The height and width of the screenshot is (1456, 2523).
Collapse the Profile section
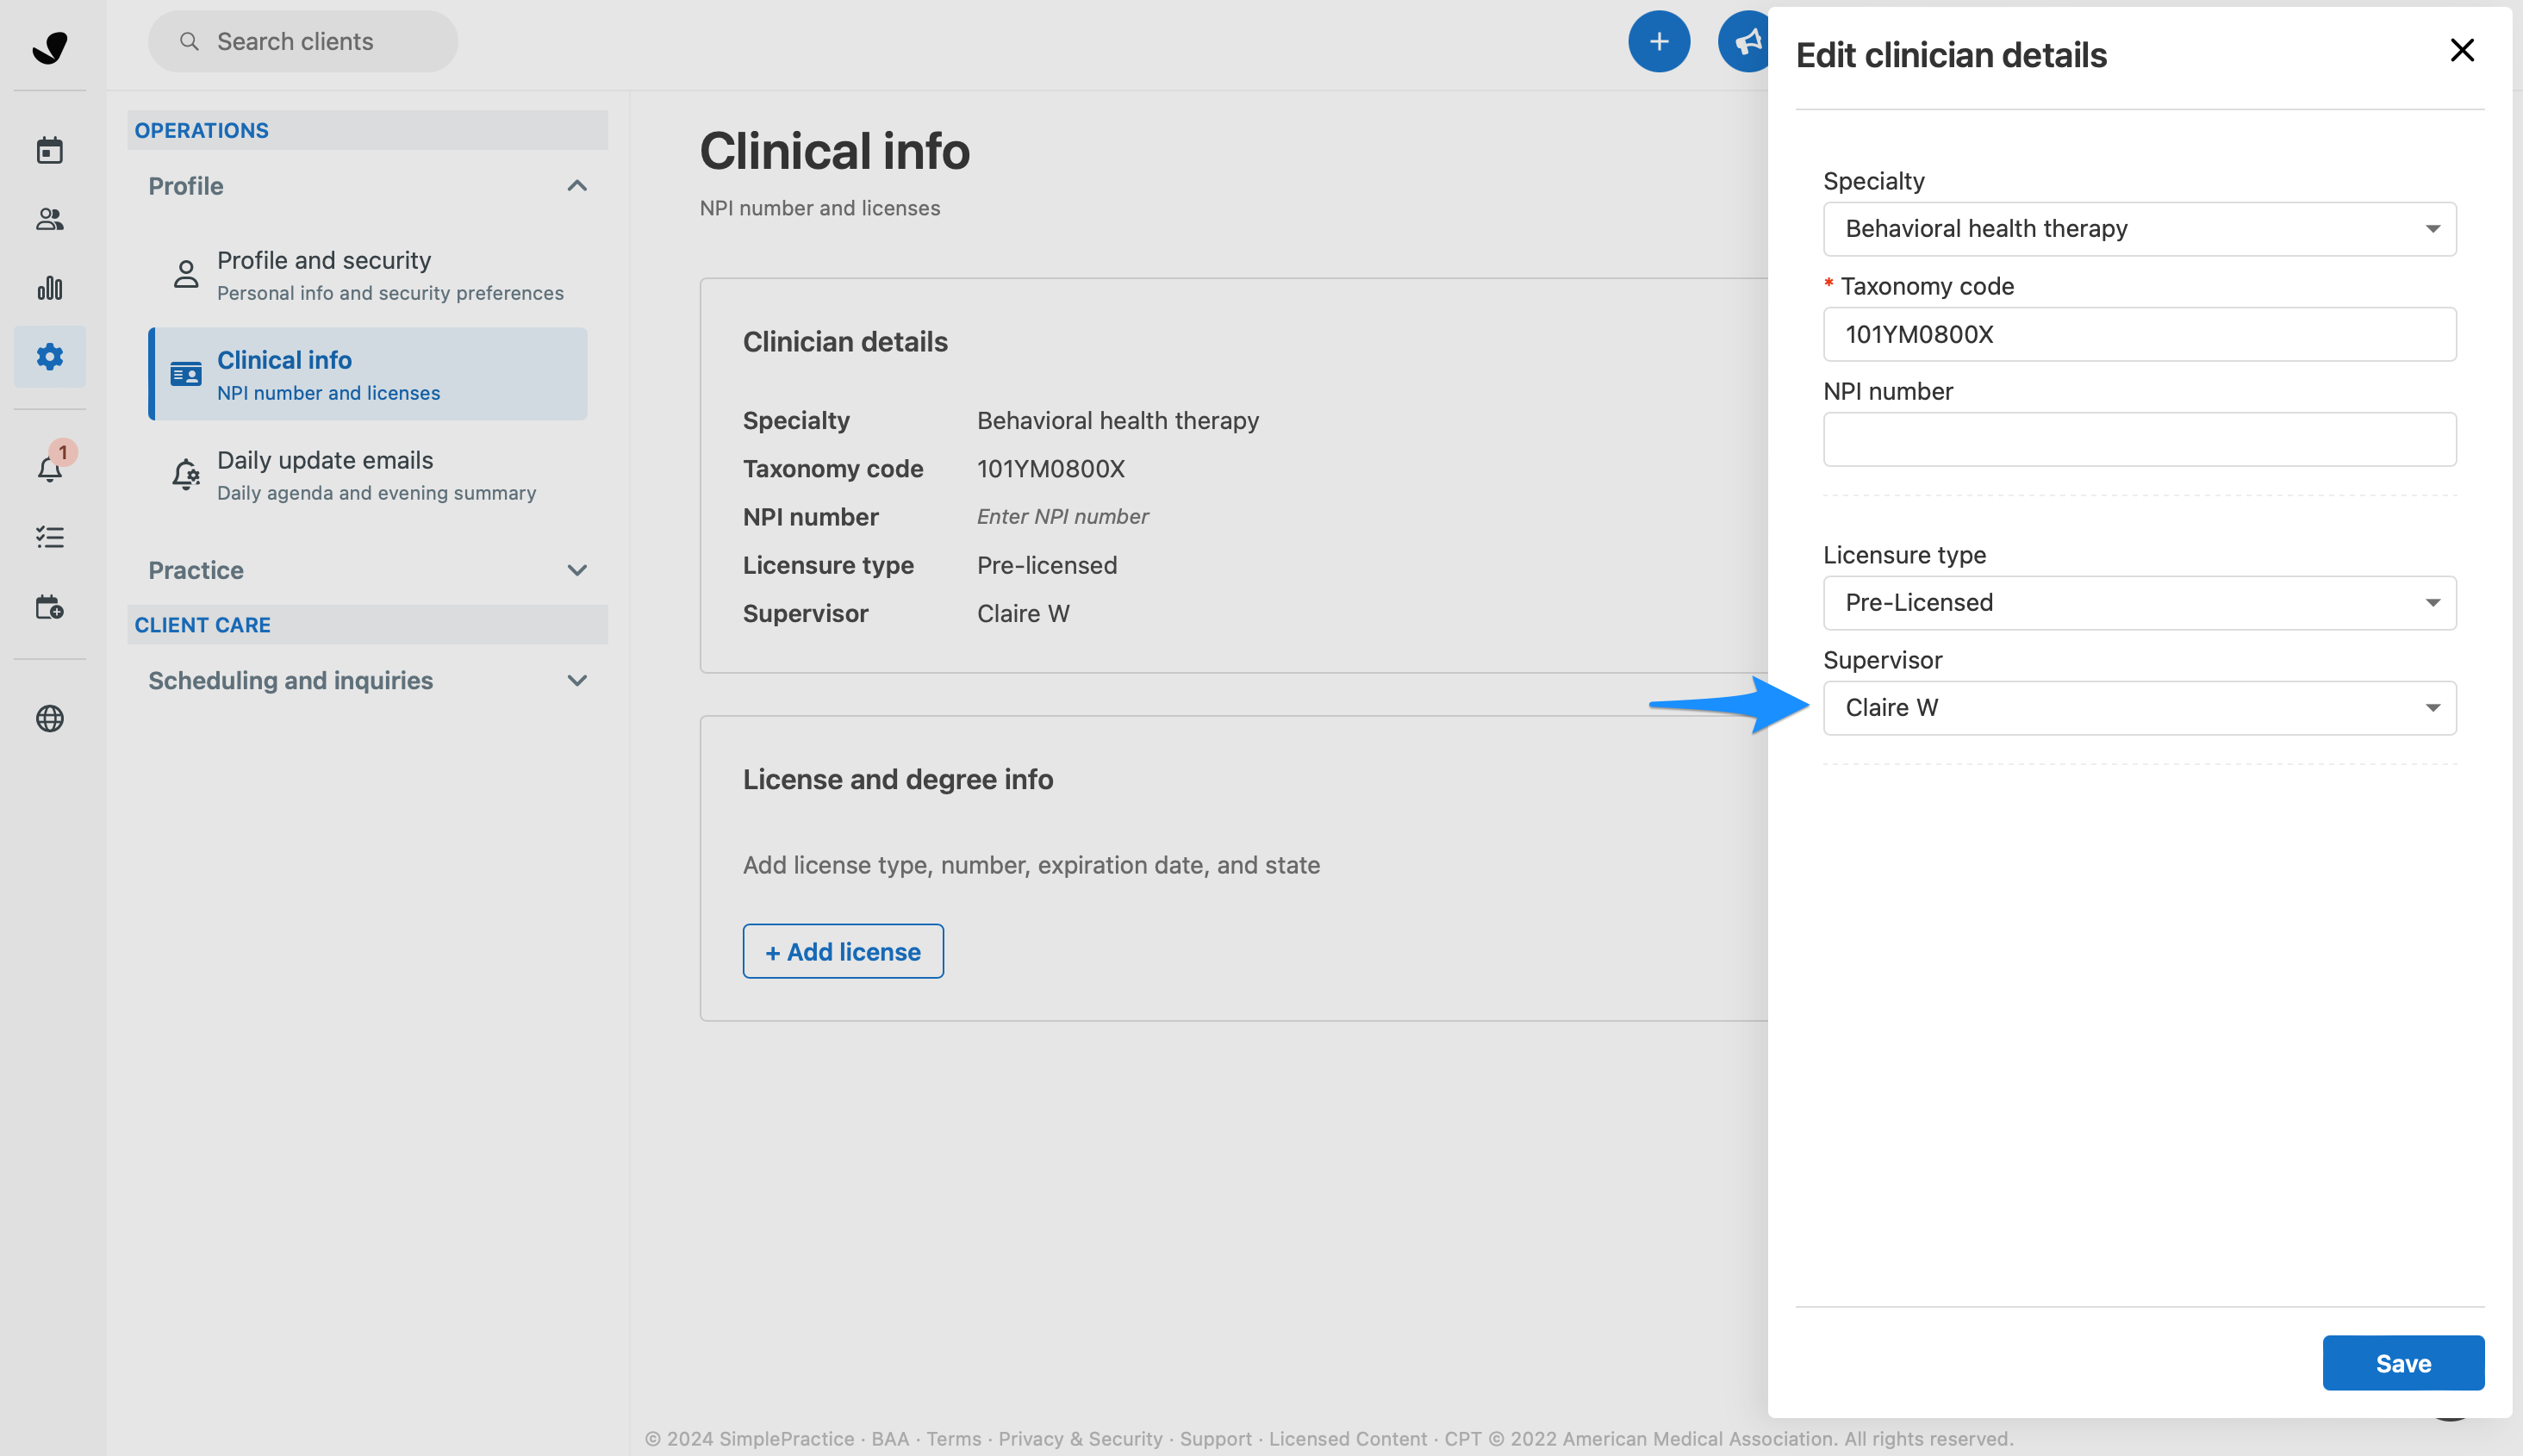(577, 186)
